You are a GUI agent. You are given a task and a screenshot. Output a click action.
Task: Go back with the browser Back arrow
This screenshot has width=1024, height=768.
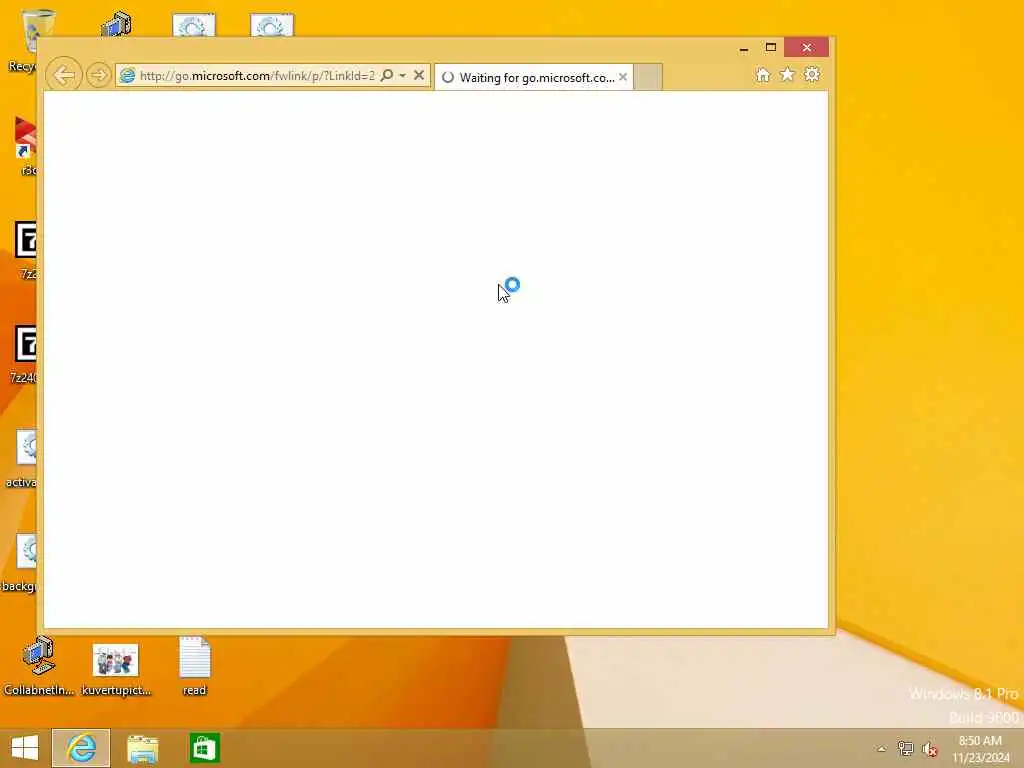tap(64, 75)
